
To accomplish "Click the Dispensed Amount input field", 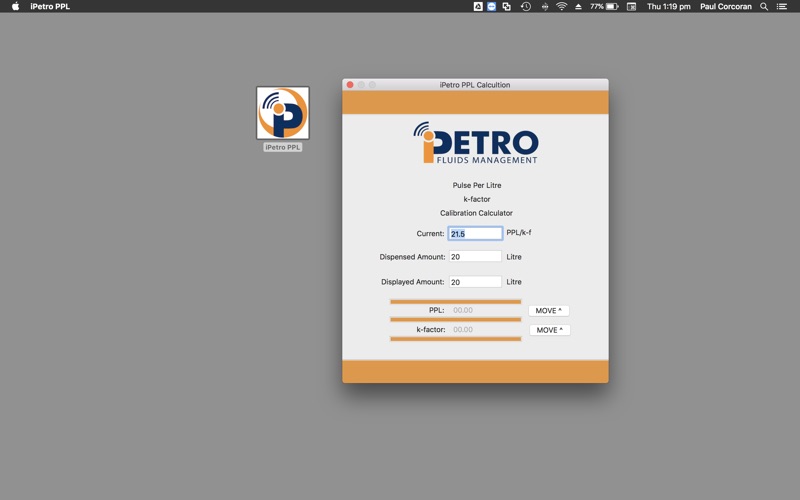I will point(475,257).
